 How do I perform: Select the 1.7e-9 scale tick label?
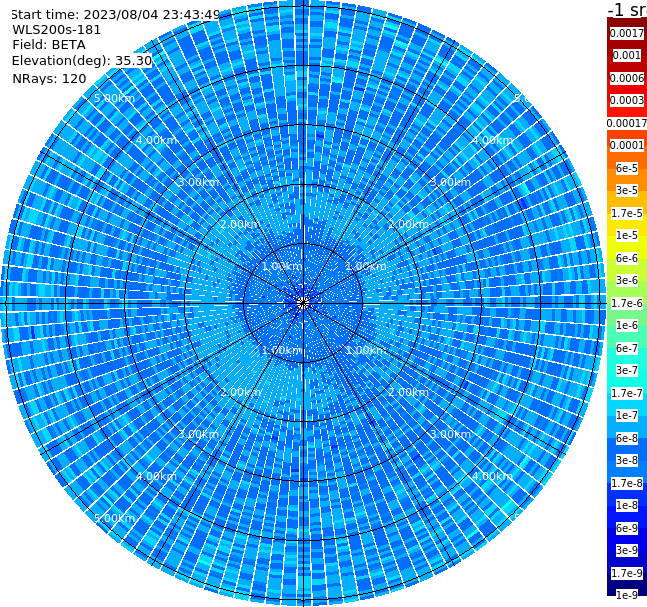pyautogui.click(x=627, y=573)
